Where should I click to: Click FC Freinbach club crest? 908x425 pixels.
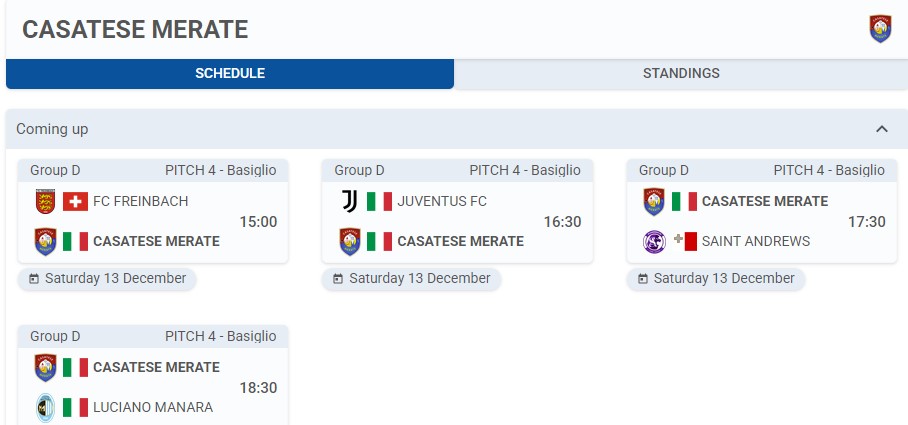45,202
